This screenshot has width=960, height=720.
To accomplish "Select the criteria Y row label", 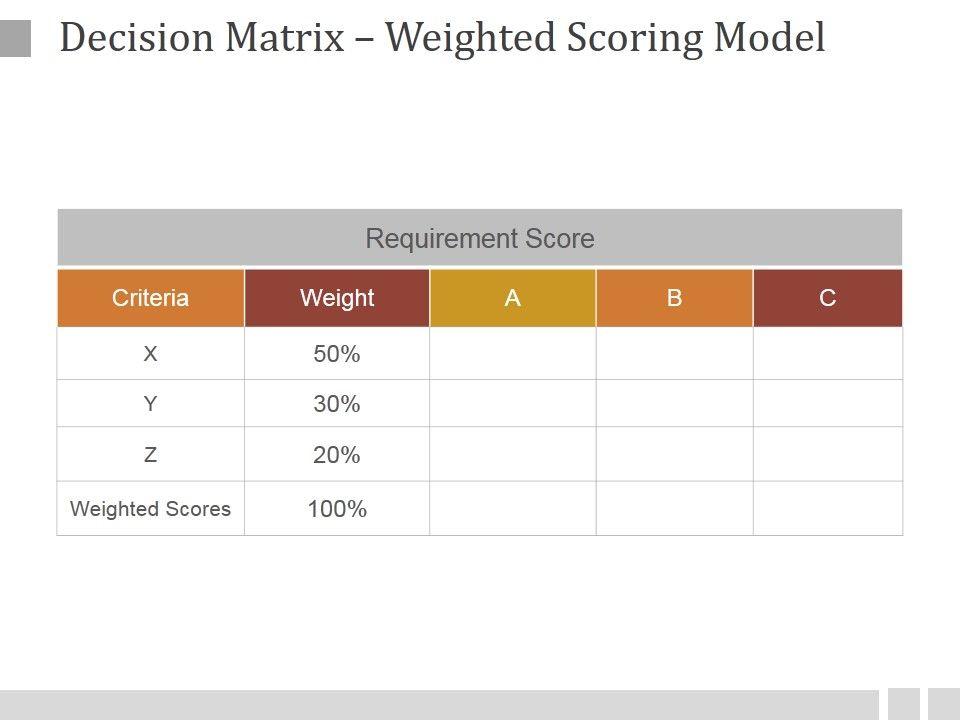I will click(150, 404).
